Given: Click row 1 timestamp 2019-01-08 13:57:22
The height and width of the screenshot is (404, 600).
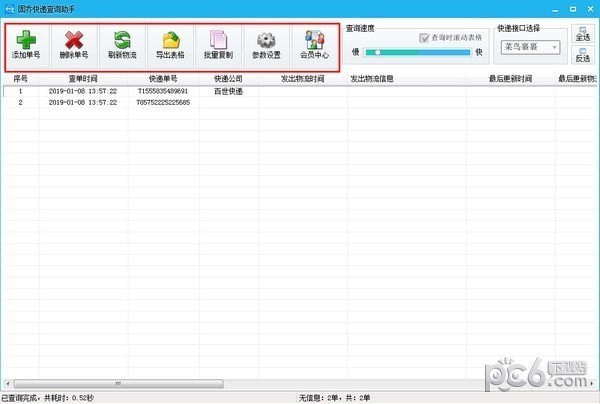Looking at the screenshot, I should (83, 91).
